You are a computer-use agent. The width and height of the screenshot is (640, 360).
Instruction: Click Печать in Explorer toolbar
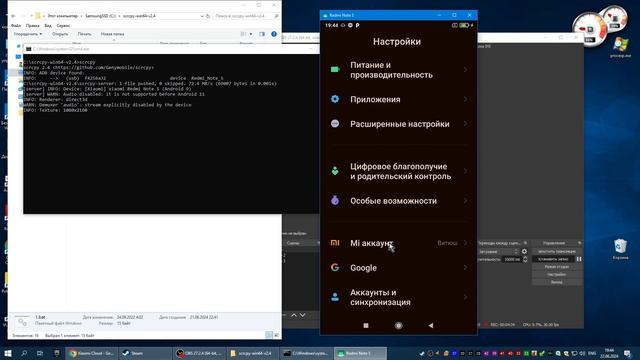tap(84, 34)
